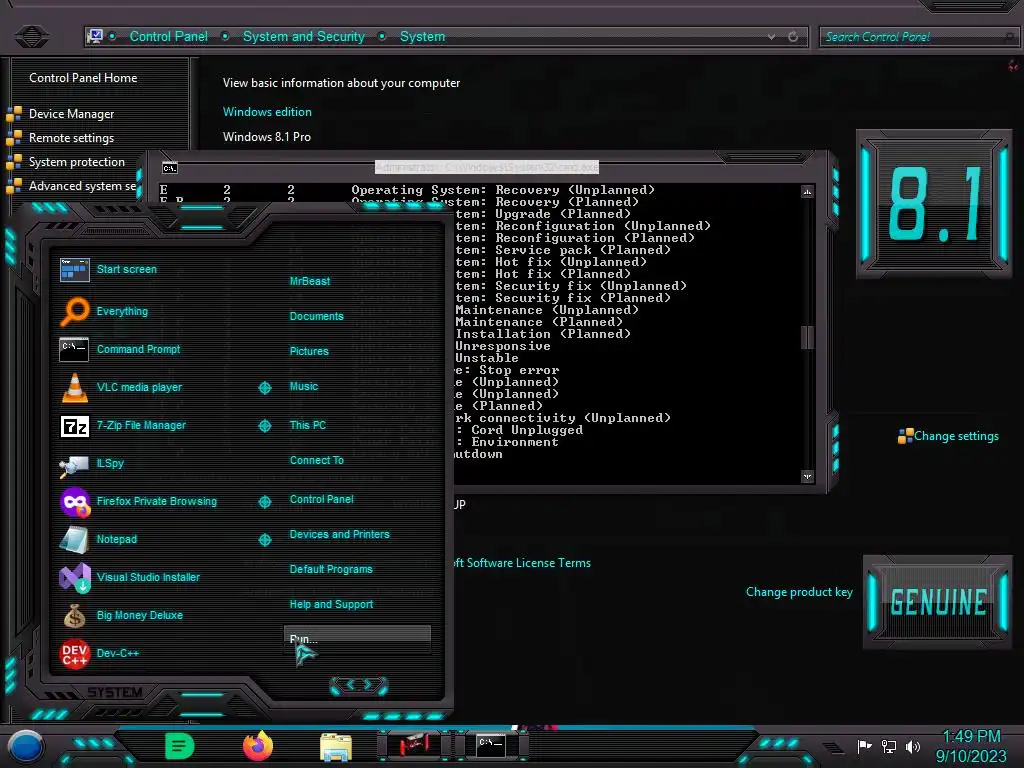This screenshot has width=1024, height=768.
Task: Open System protection link
Action: tap(76, 162)
